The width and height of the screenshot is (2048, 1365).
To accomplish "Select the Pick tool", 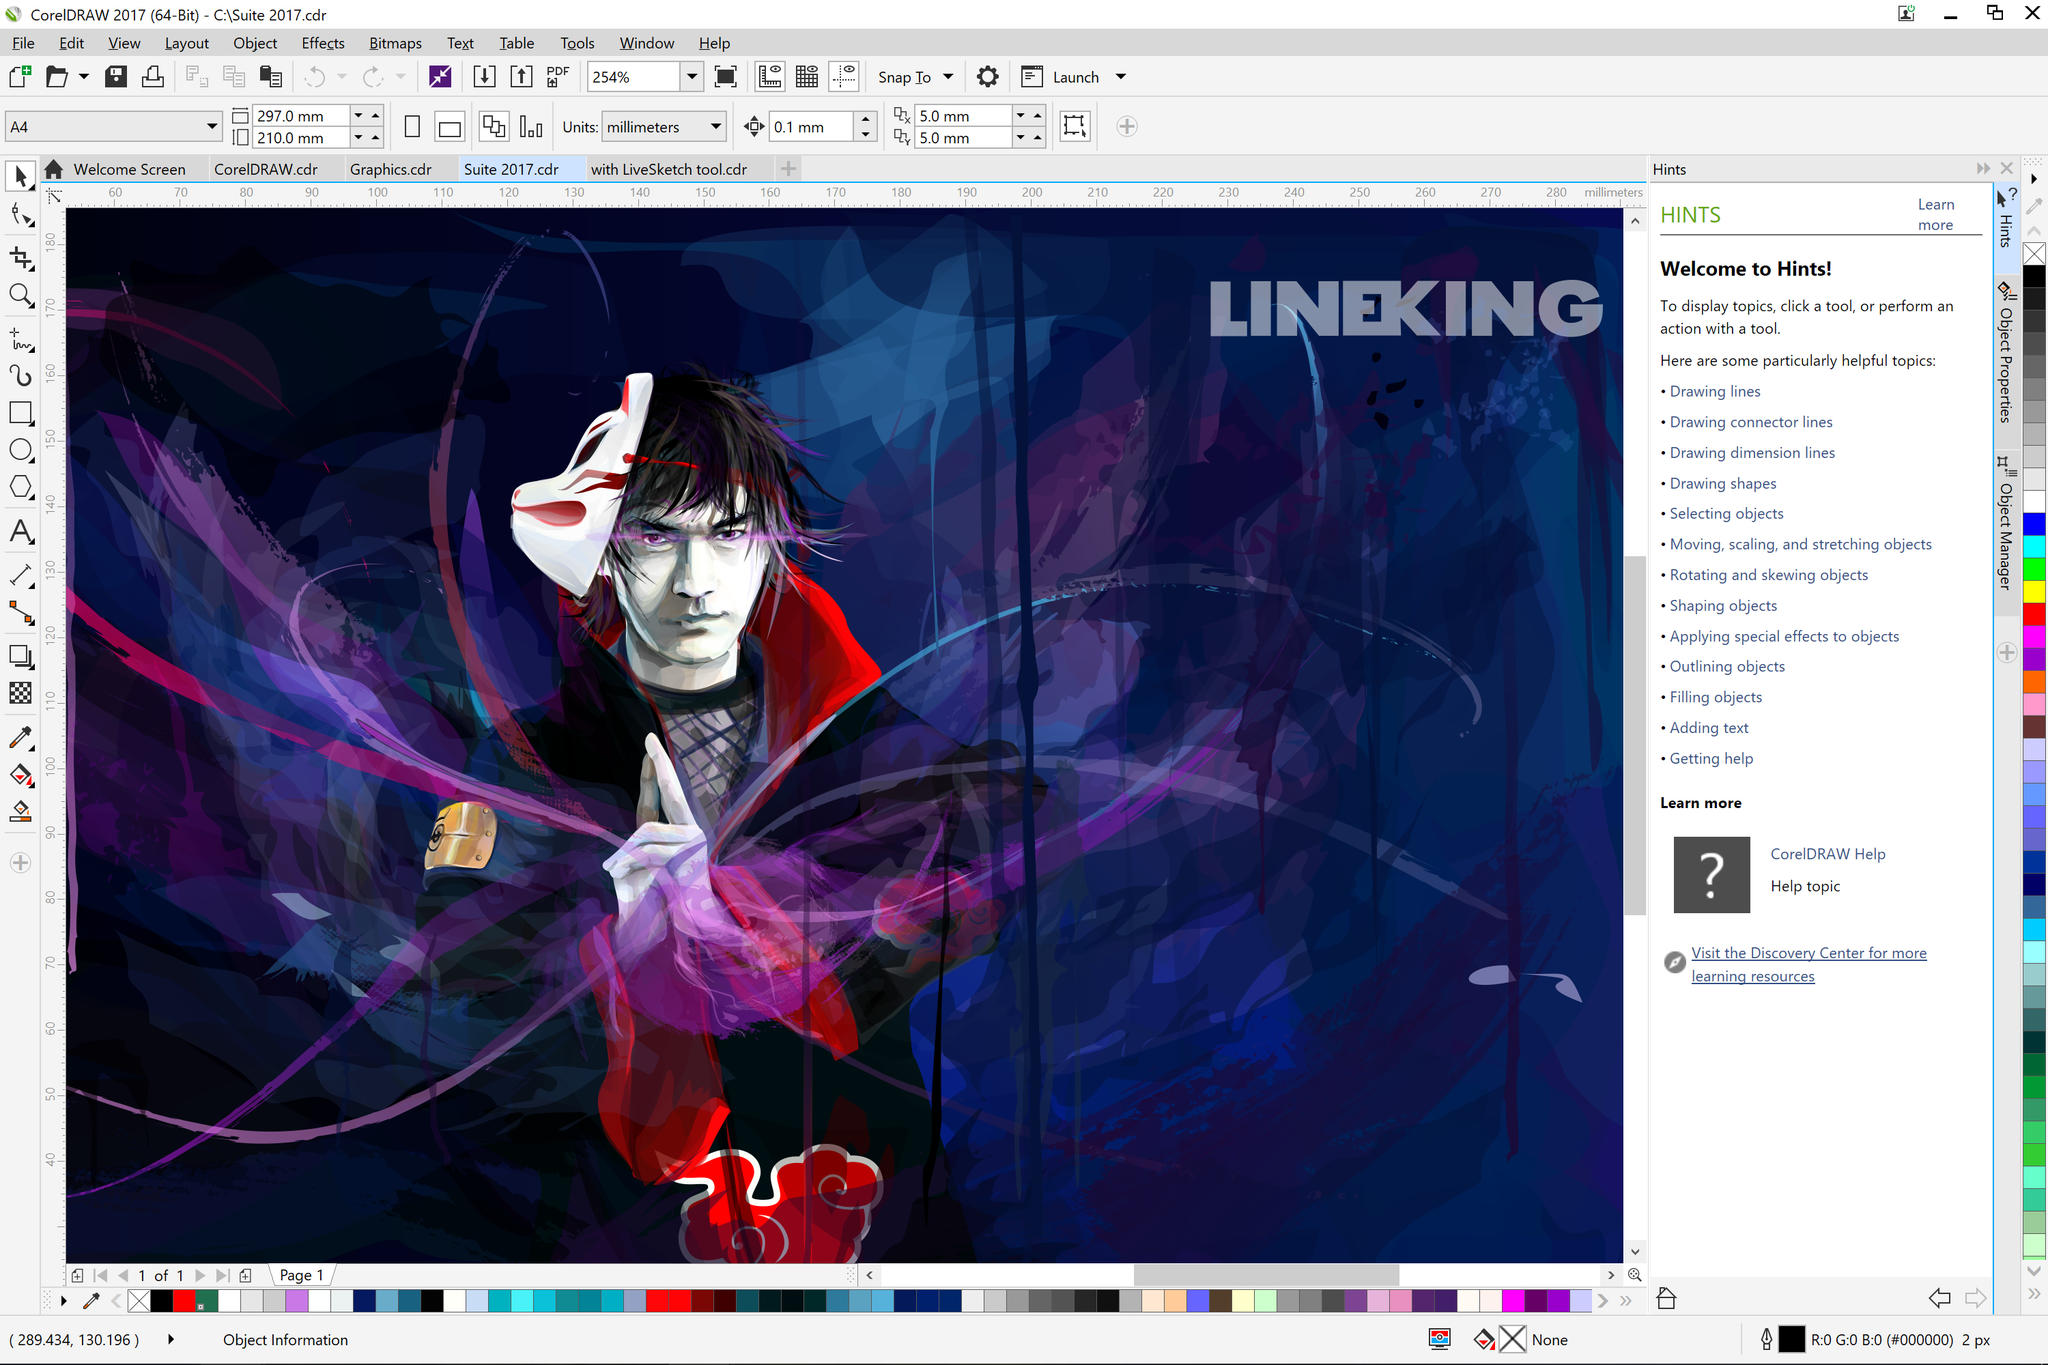I will click(20, 176).
